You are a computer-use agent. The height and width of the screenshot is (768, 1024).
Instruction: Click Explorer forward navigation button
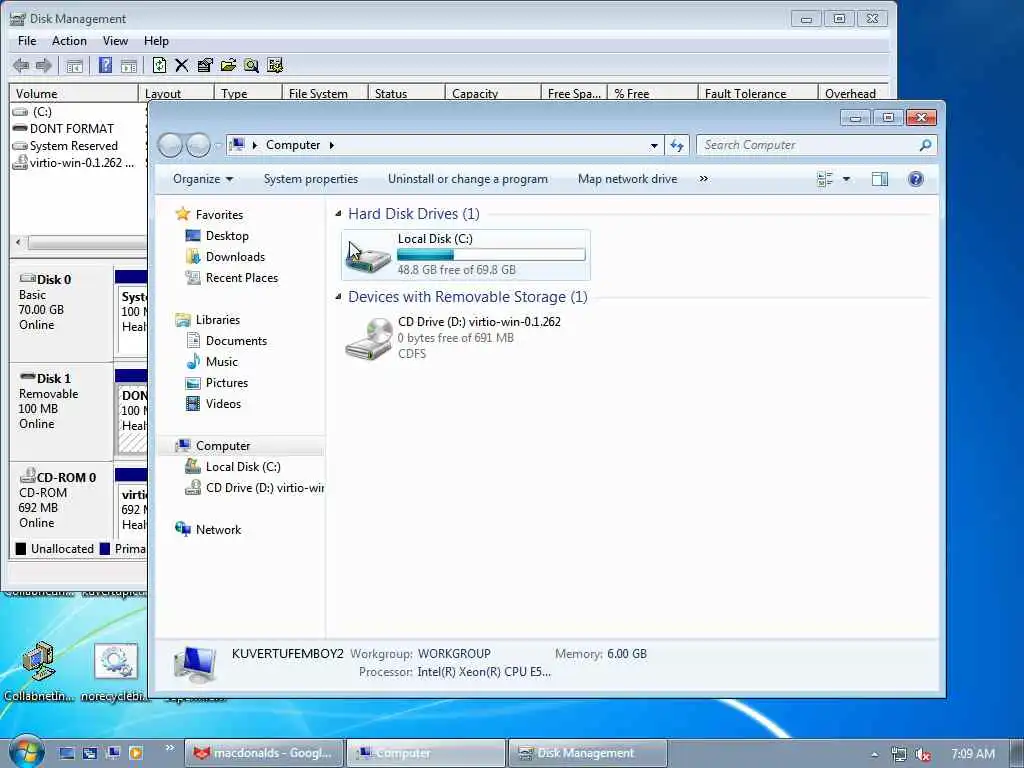click(x=198, y=145)
